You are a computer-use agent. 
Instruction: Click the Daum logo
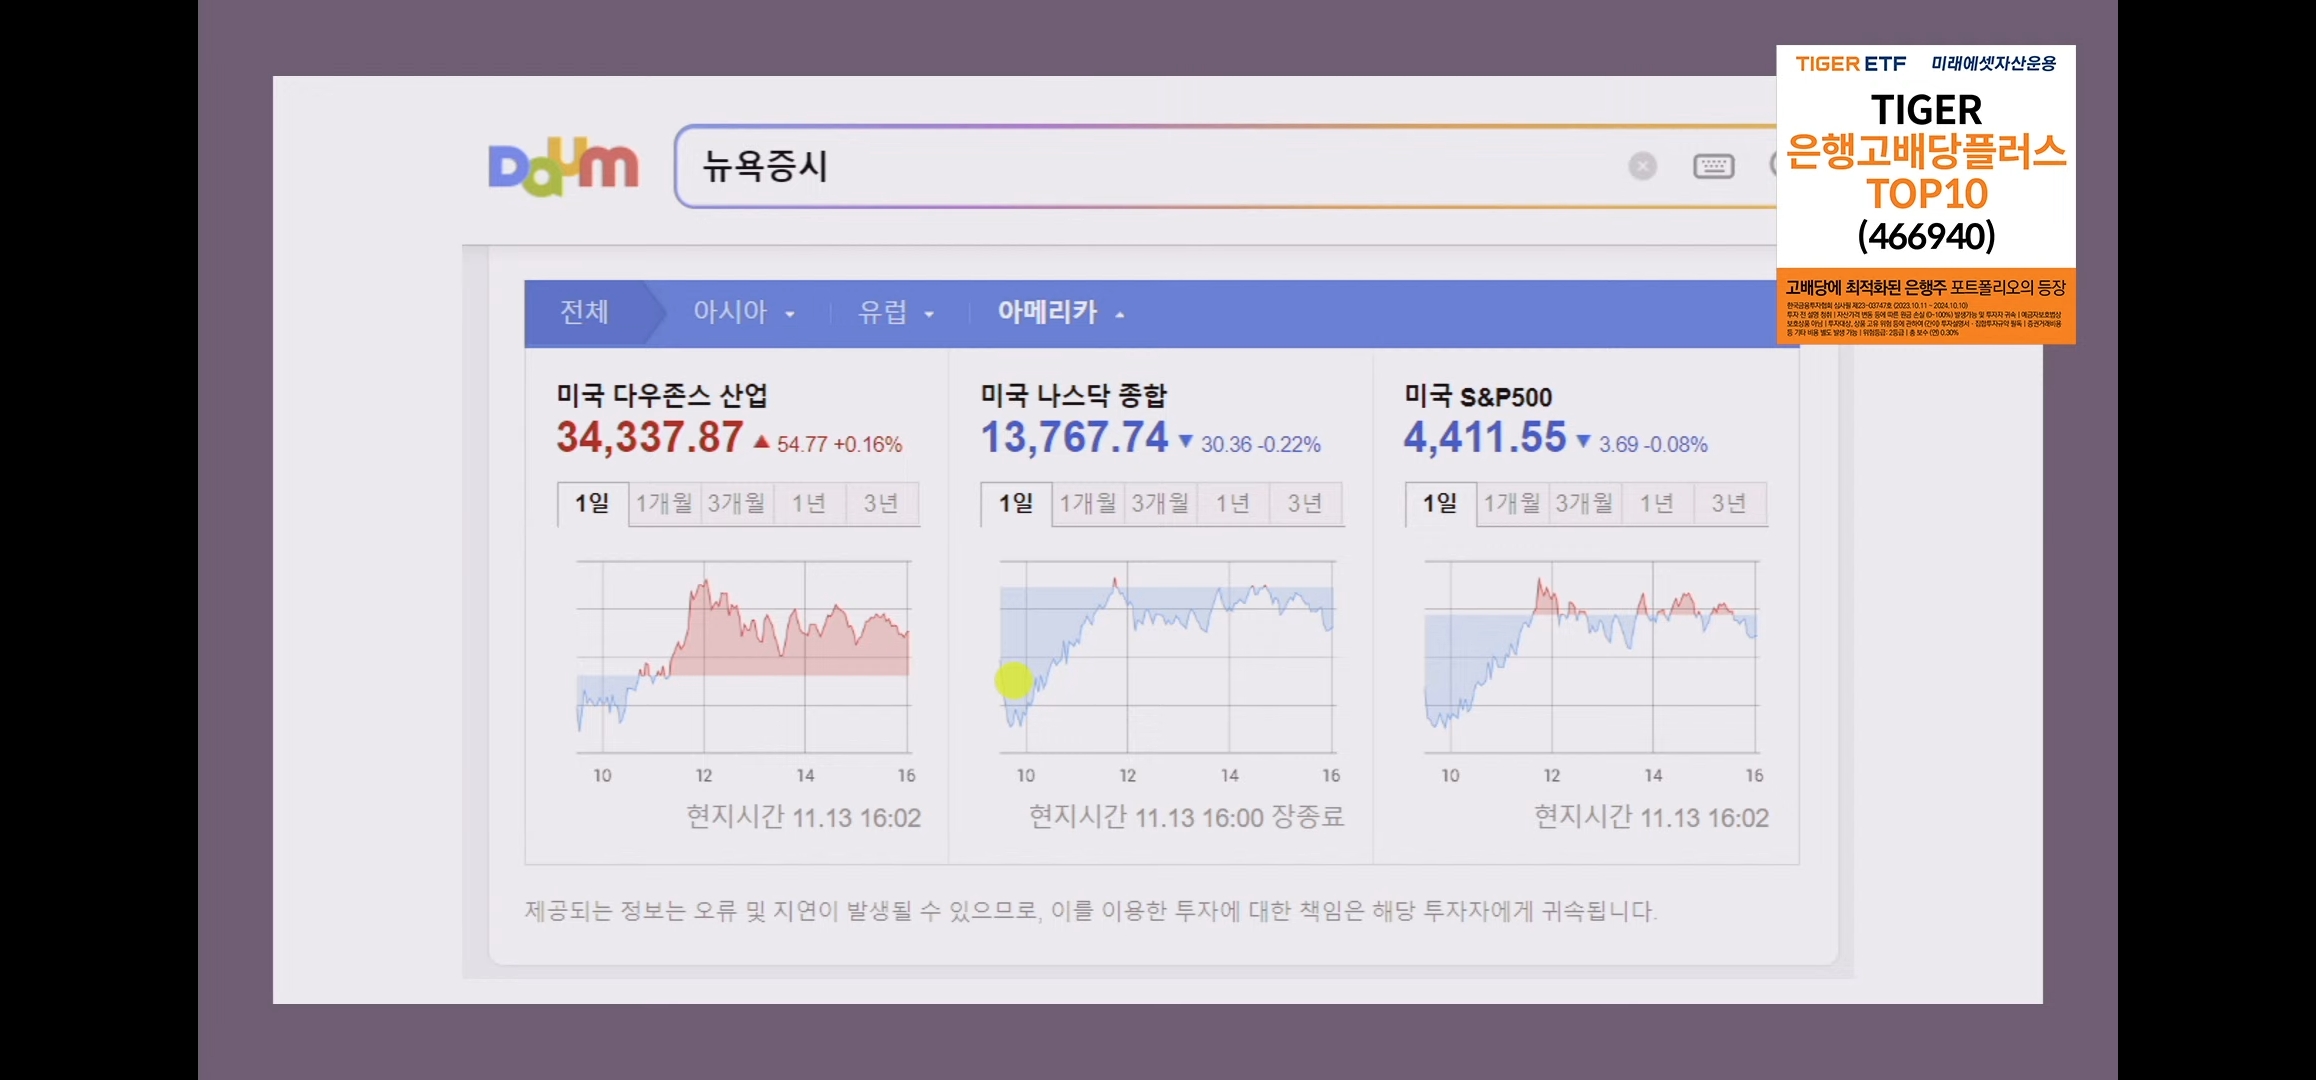tap(563, 166)
